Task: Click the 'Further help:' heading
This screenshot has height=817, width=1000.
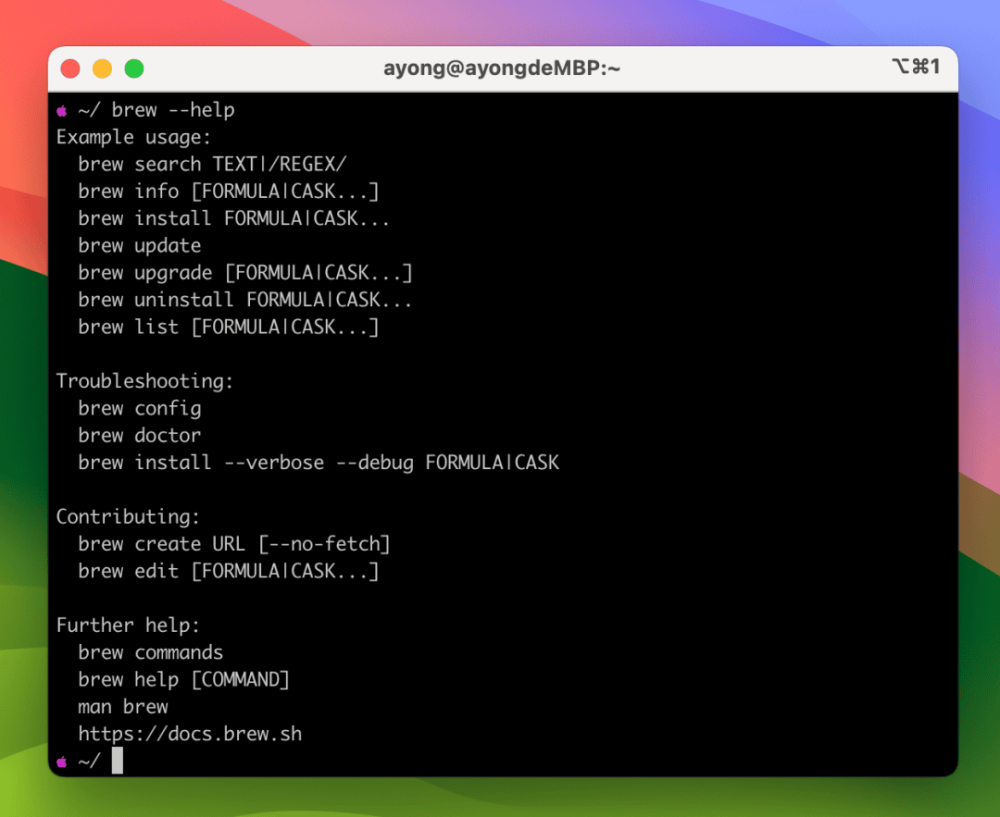Action: [x=128, y=625]
